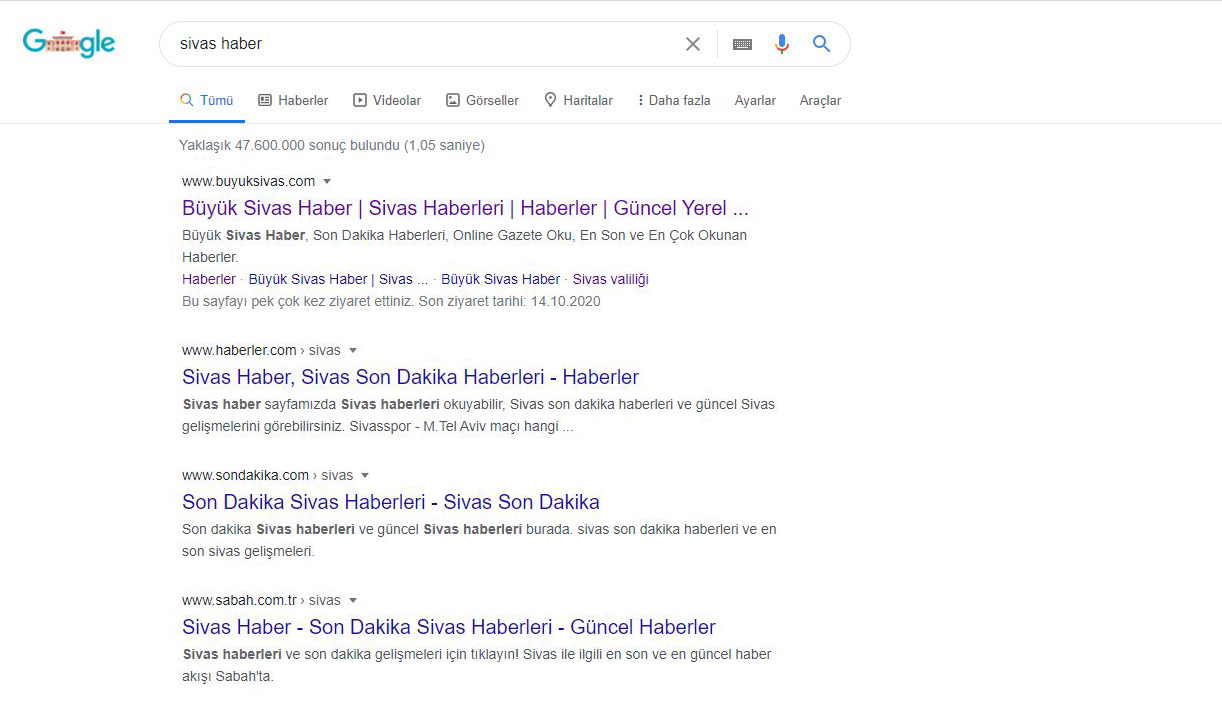
Task: Open the on-screen keyboard icon
Action: pyautogui.click(x=742, y=44)
